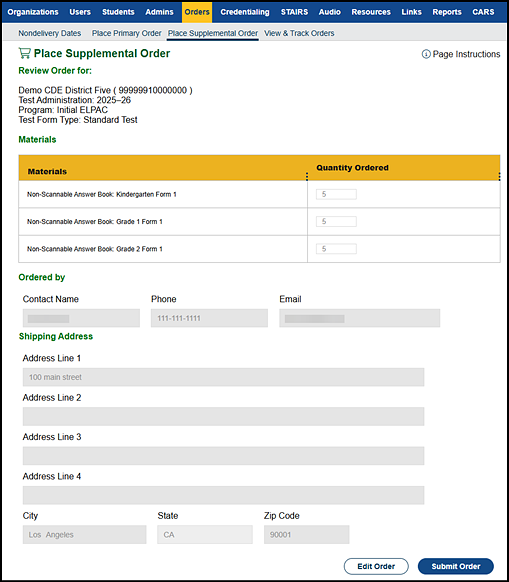Click the Quantity Ordered column header

tap(404, 168)
